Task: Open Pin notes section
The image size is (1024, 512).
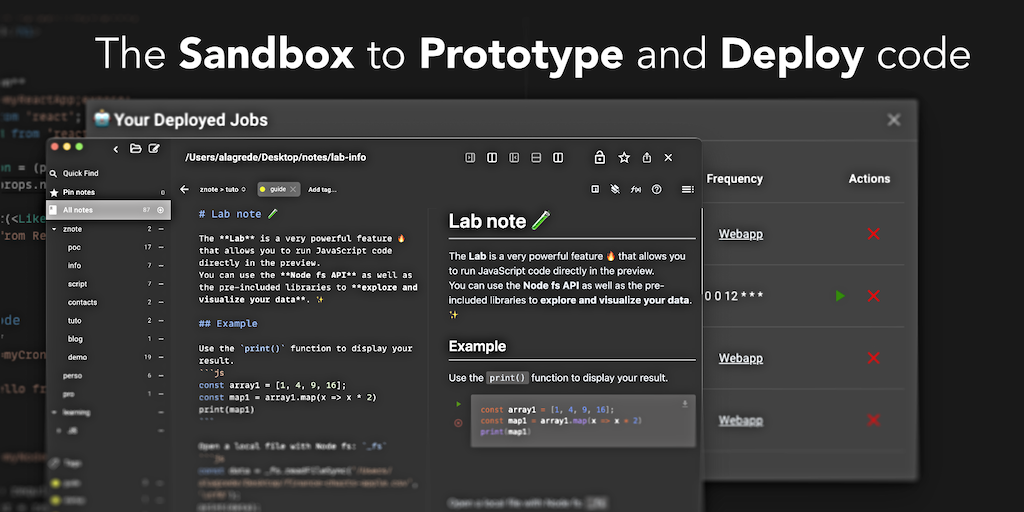Action: [x=78, y=192]
